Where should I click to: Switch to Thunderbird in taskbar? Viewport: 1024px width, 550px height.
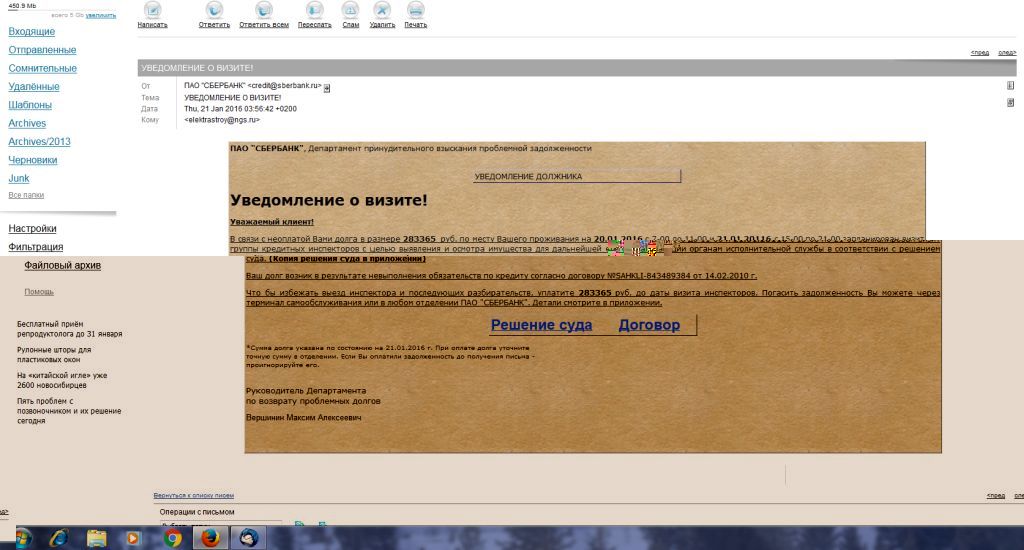click(x=248, y=538)
